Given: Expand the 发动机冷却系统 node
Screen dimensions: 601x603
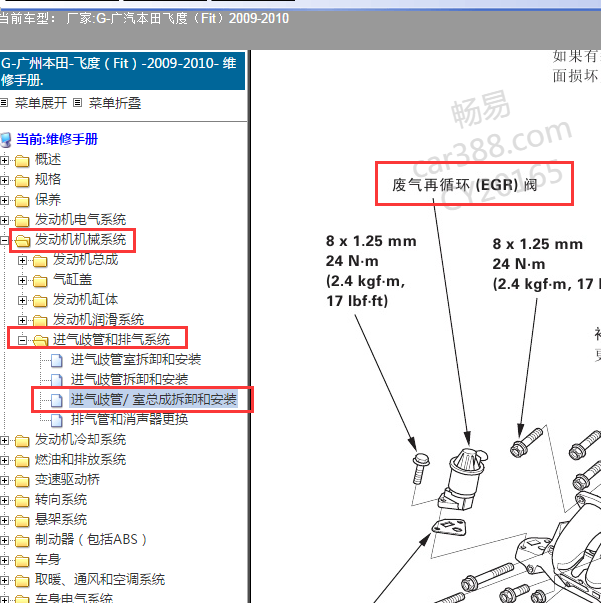Looking at the screenshot, I should 4,440.
